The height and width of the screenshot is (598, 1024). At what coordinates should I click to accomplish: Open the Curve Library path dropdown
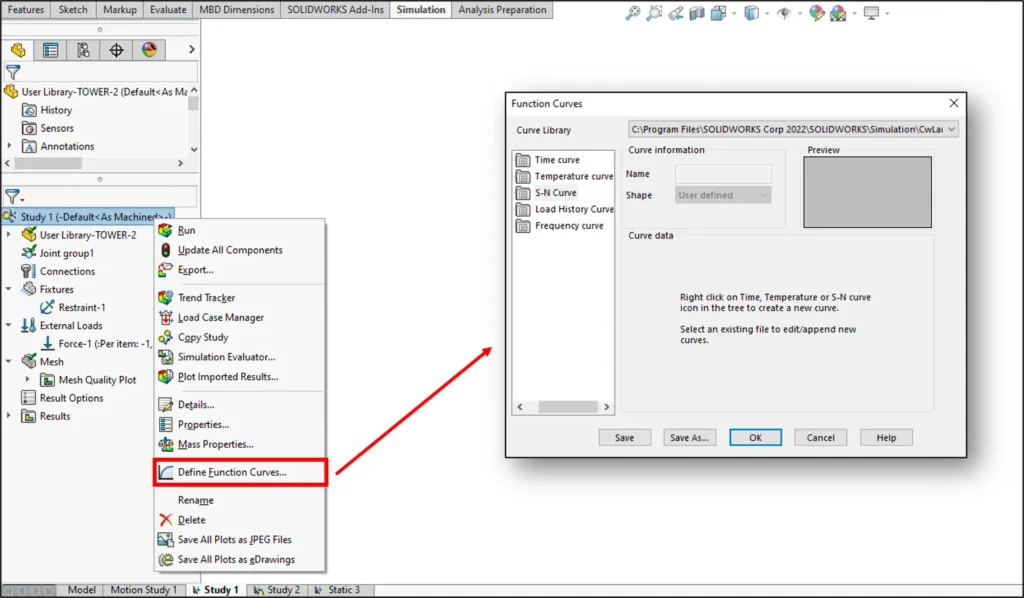coord(953,128)
